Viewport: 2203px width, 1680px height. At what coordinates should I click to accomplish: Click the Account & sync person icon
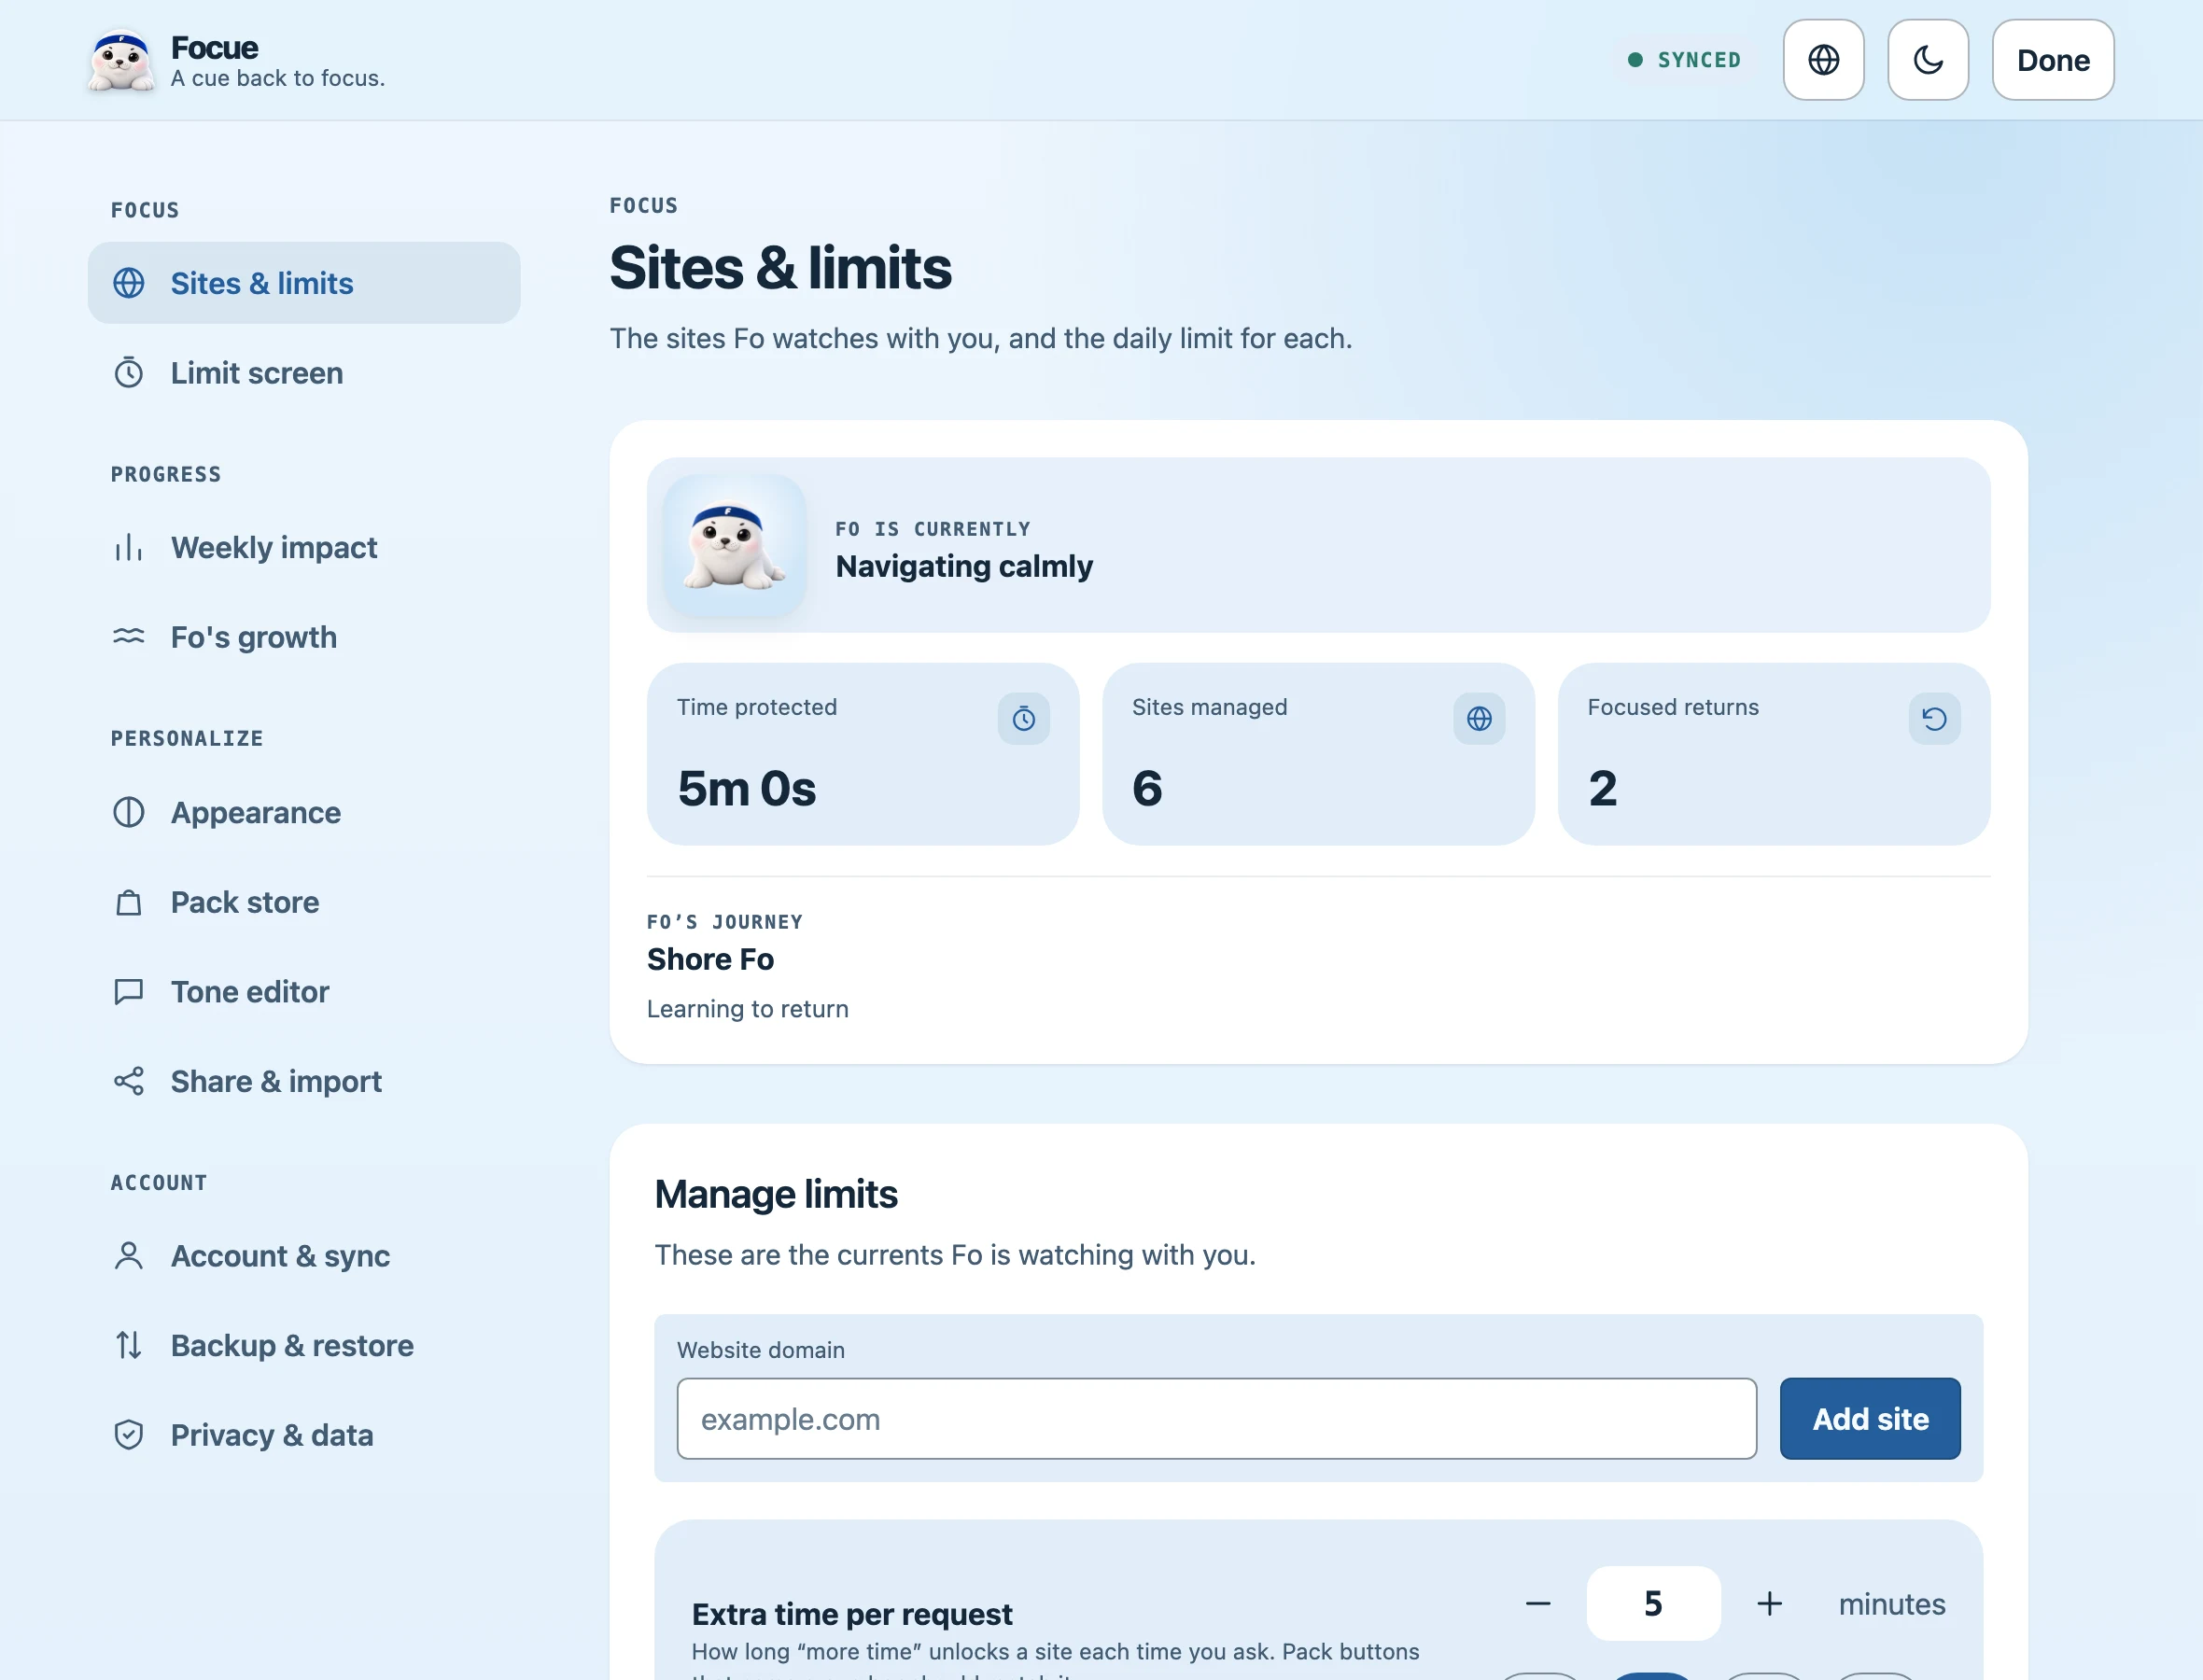[129, 1256]
